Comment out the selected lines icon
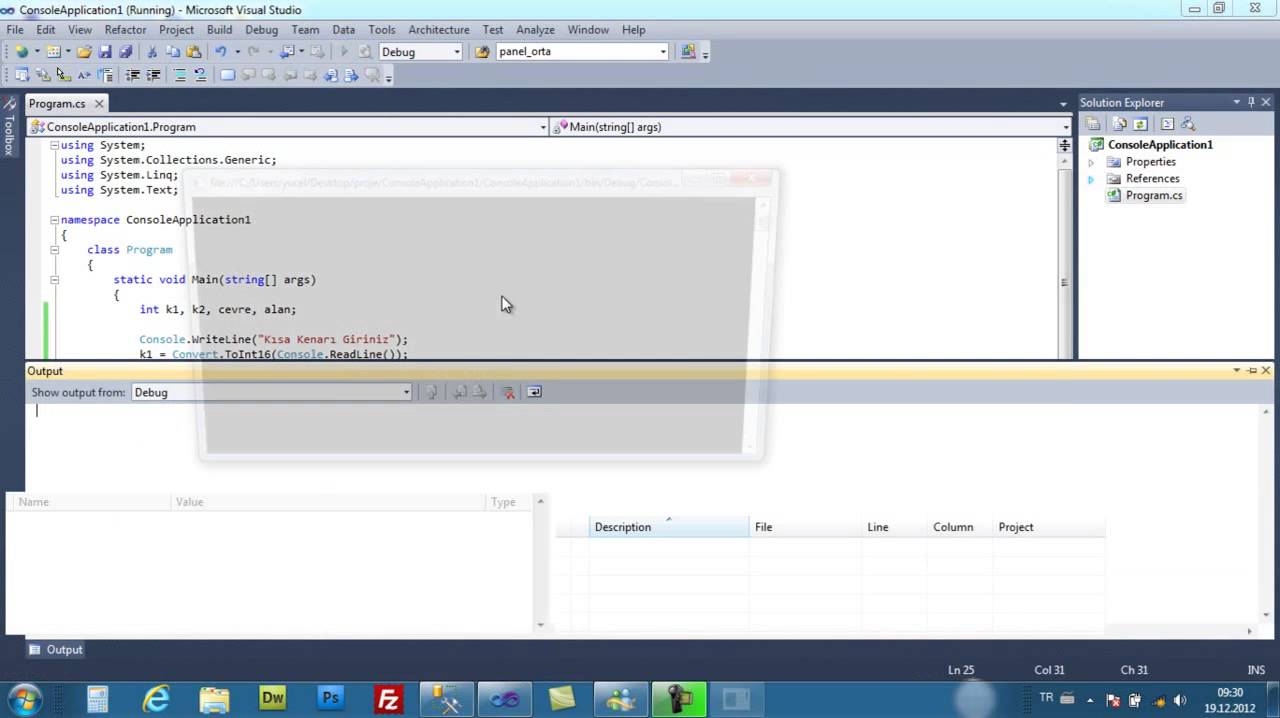 [x=180, y=75]
